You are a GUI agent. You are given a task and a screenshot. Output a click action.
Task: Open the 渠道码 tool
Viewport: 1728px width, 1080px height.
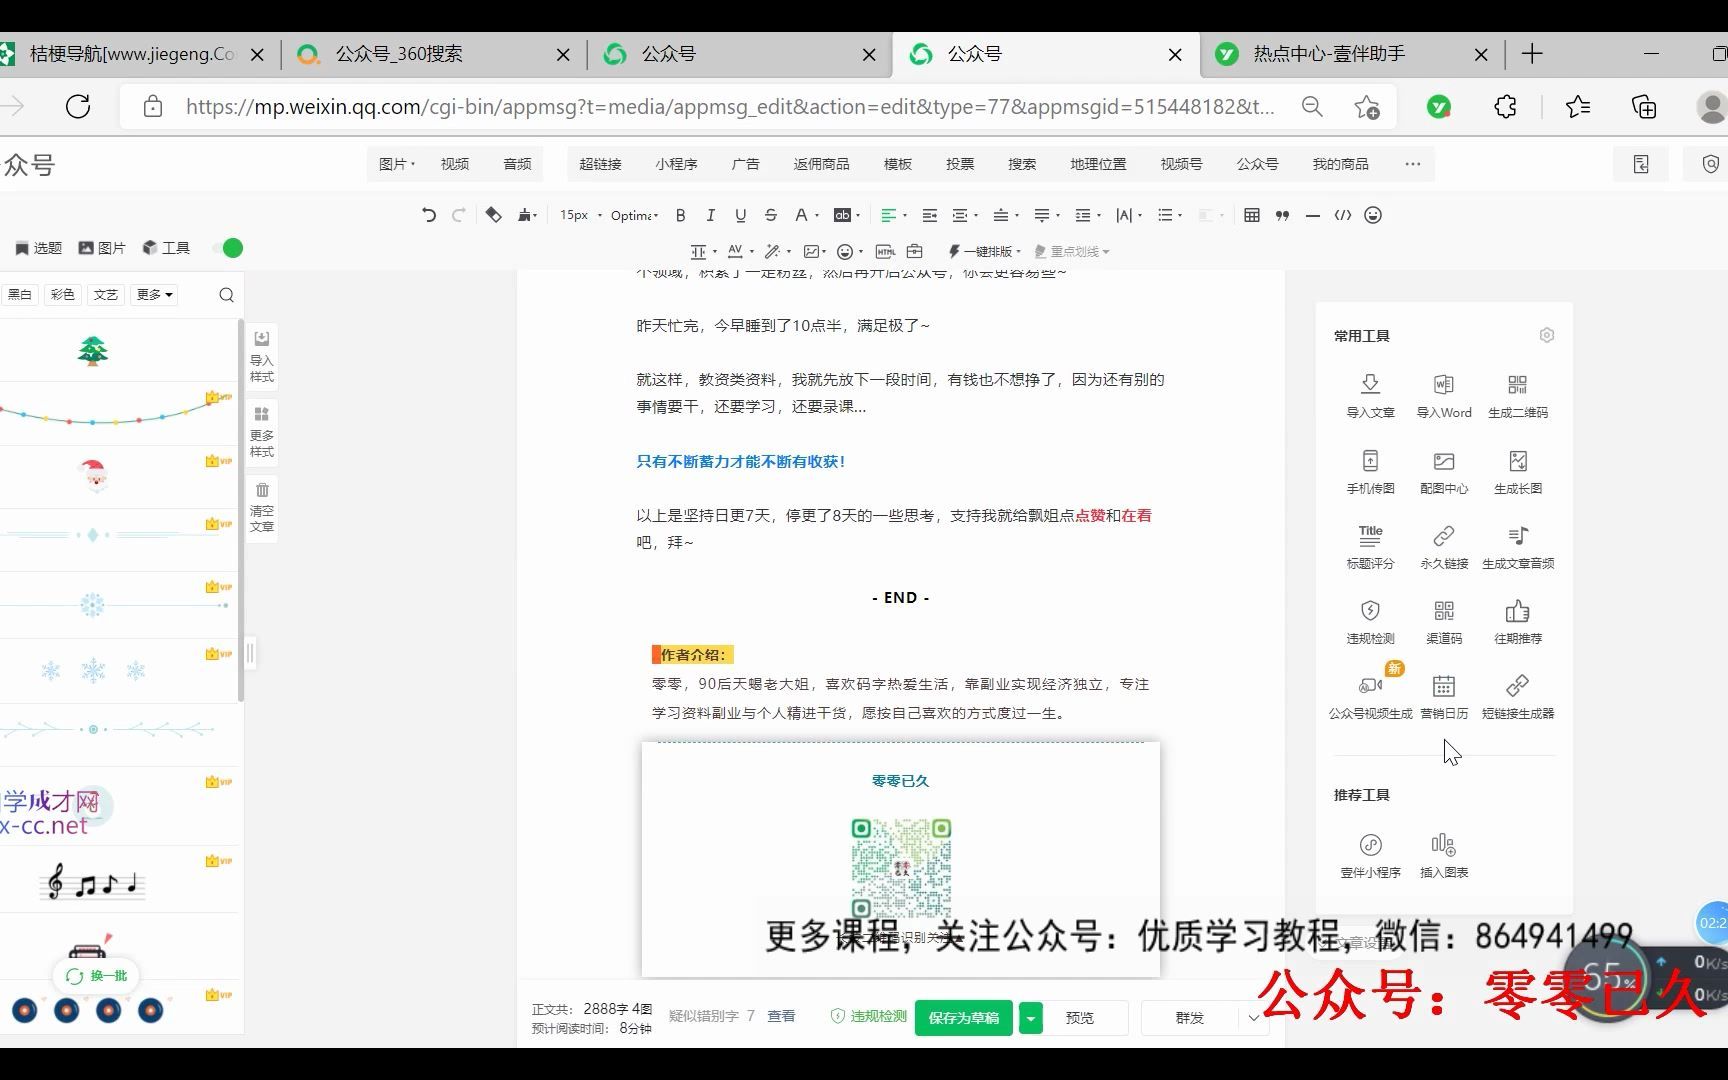point(1444,622)
